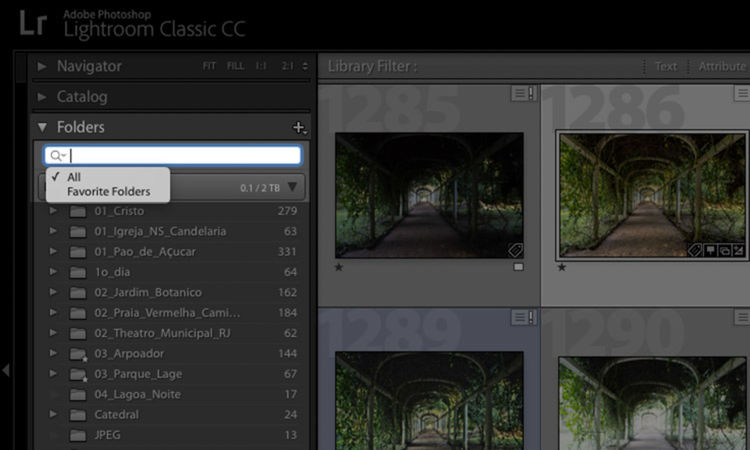Expand the Catedral folder
Image resolution: width=750 pixels, height=450 pixels.
tap(53, 414)
